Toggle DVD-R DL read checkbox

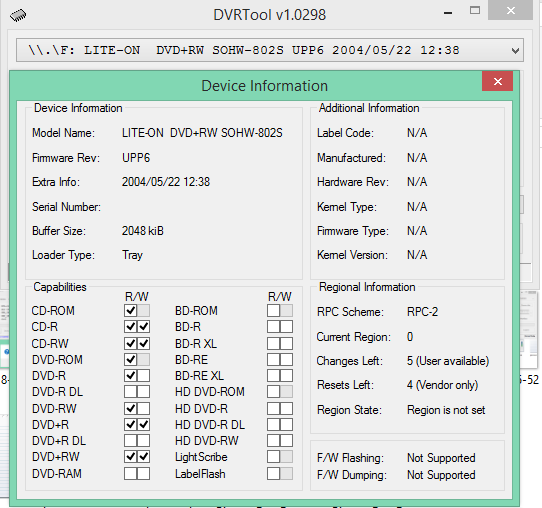131,392
